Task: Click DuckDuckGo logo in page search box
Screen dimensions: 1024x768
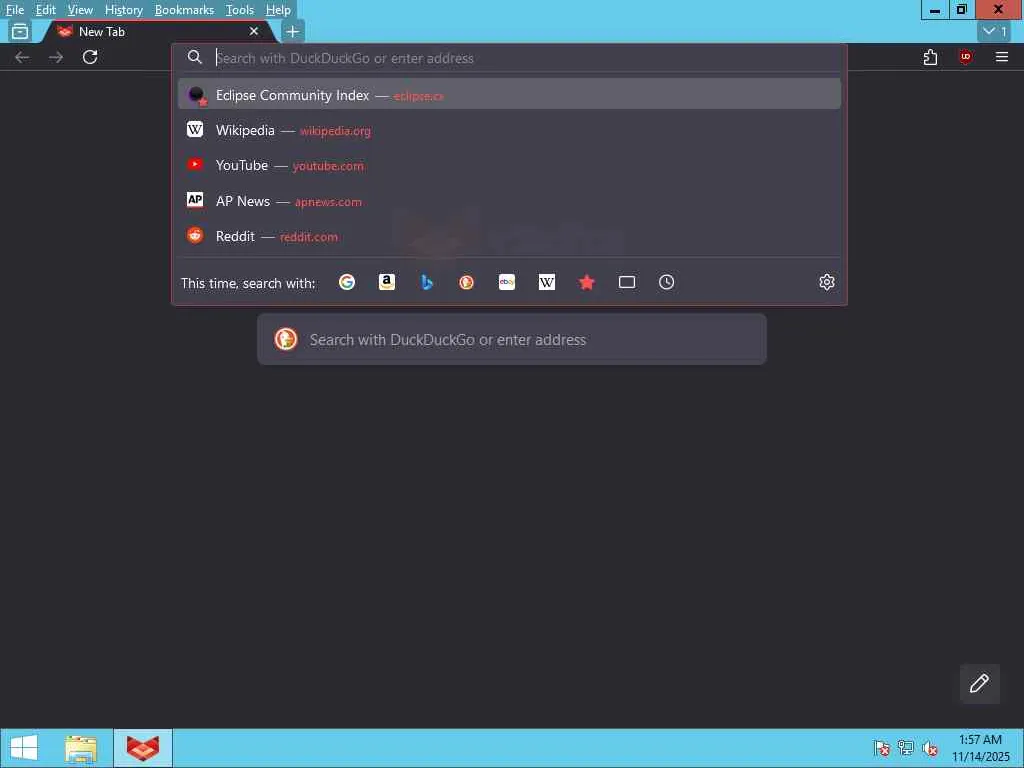Action: (x=286, y=339)
